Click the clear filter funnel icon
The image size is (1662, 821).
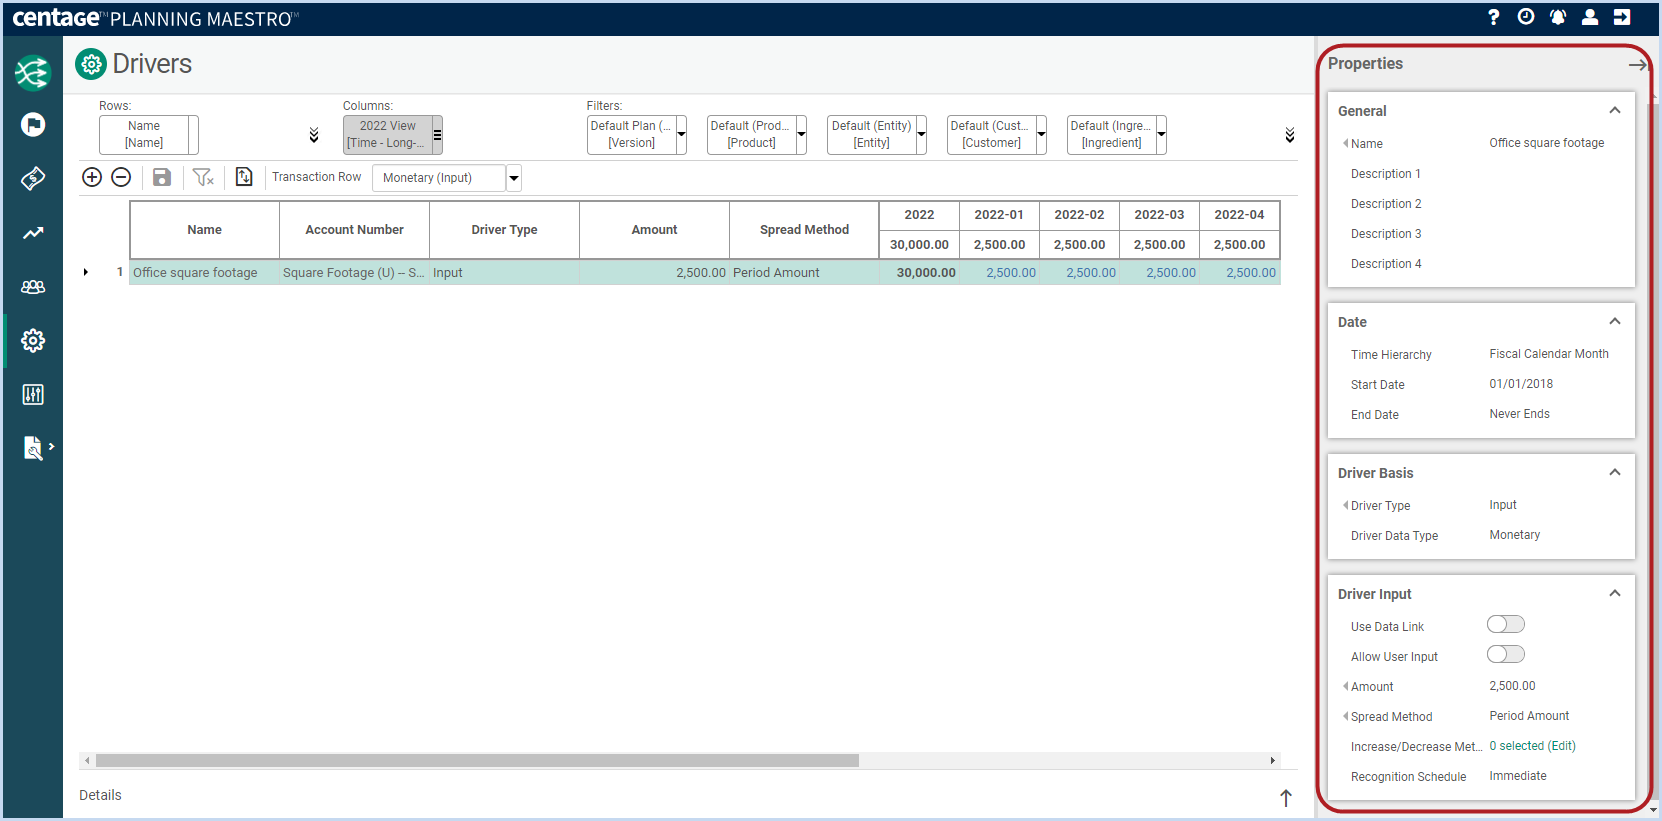point(203,177)
